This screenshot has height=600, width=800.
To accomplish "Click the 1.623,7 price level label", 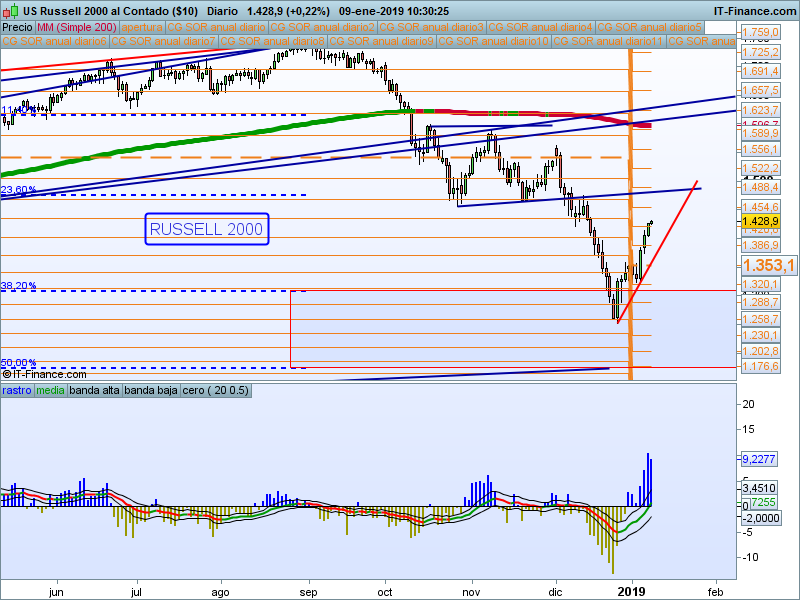I will (760, 110).
